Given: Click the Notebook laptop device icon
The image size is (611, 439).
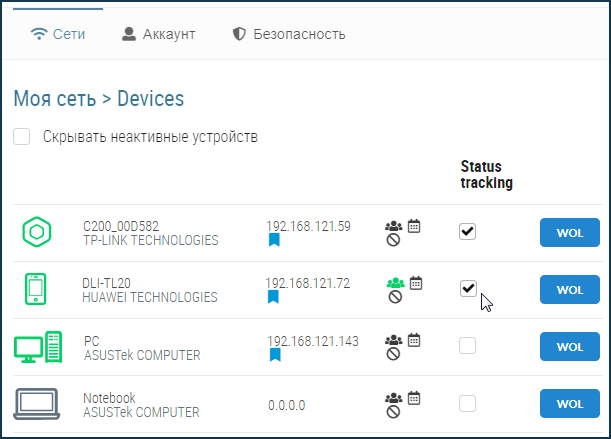Looking at the screenshot, I should (x=38, y=404).
